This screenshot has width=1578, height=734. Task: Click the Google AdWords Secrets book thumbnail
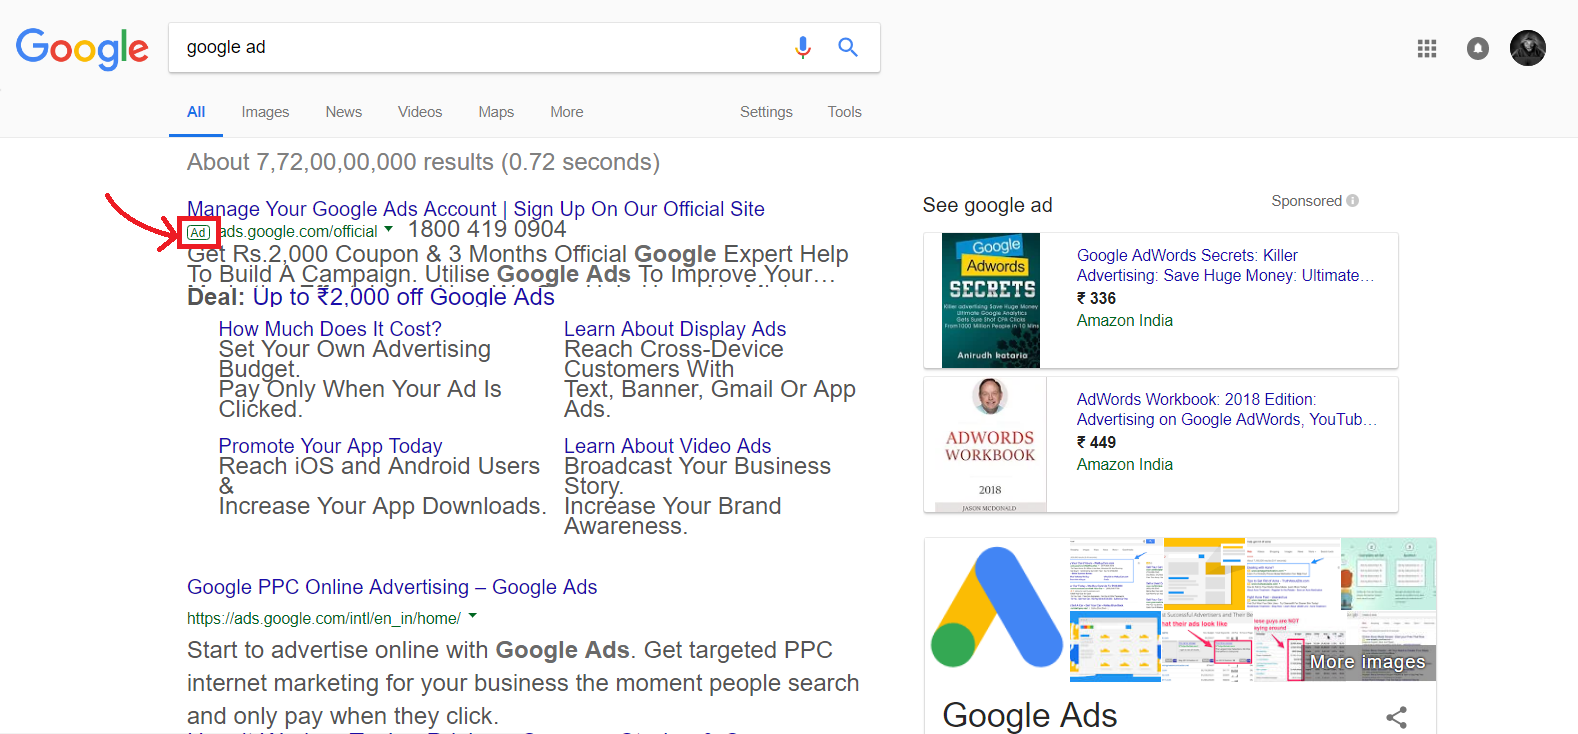[990, 300]
